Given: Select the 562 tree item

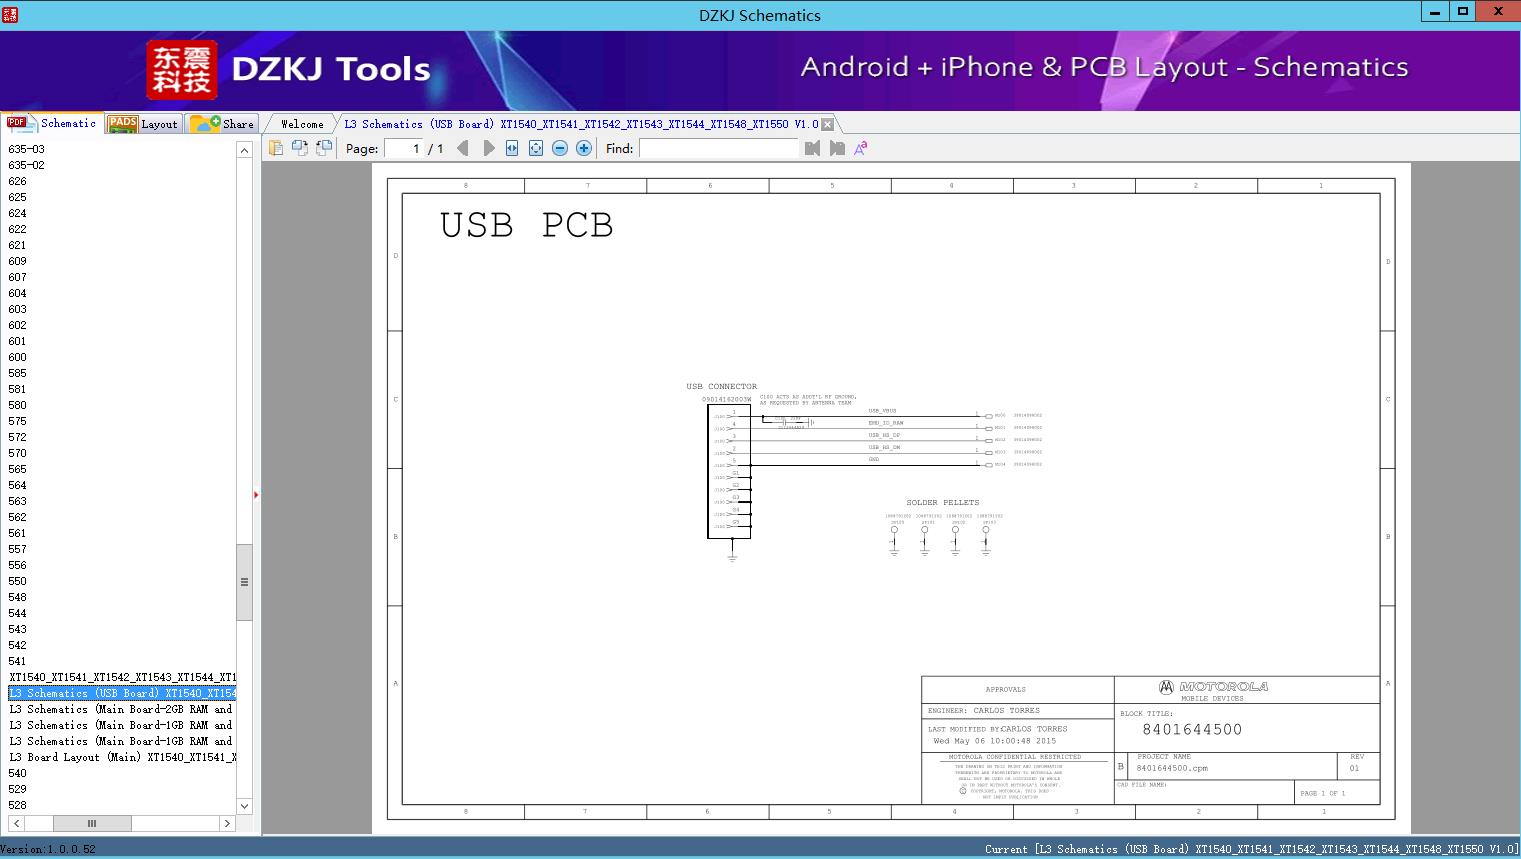Looking at the screenshot, I should (x=17, y=517).
